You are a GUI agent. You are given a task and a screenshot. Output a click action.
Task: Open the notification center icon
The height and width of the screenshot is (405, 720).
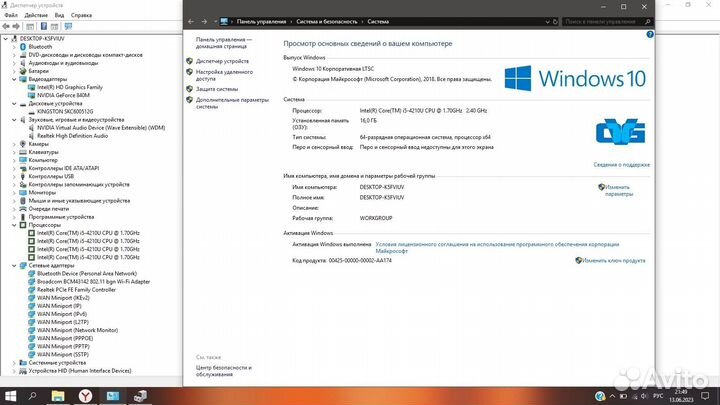click(706, 396)
